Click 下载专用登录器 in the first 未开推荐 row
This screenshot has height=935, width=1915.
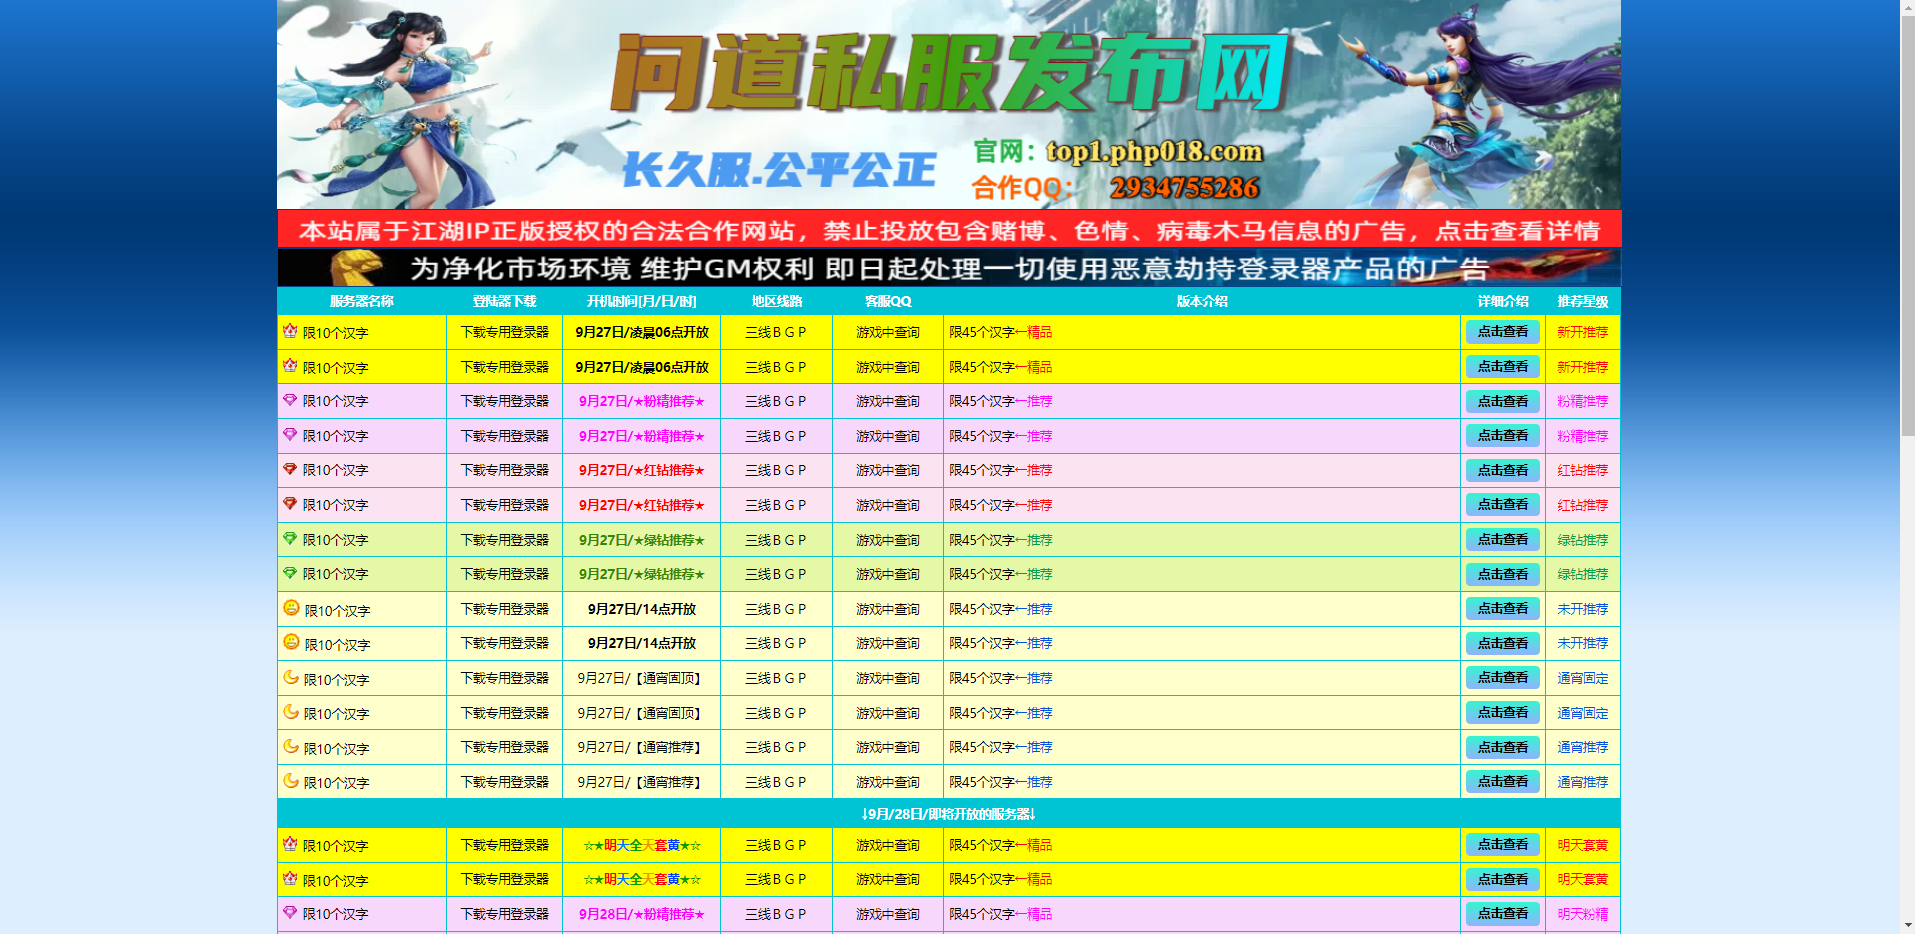505,609
